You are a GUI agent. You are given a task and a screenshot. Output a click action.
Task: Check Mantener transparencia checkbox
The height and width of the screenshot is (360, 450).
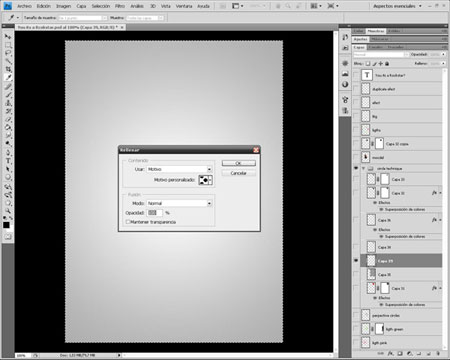(x=128, y=222)
